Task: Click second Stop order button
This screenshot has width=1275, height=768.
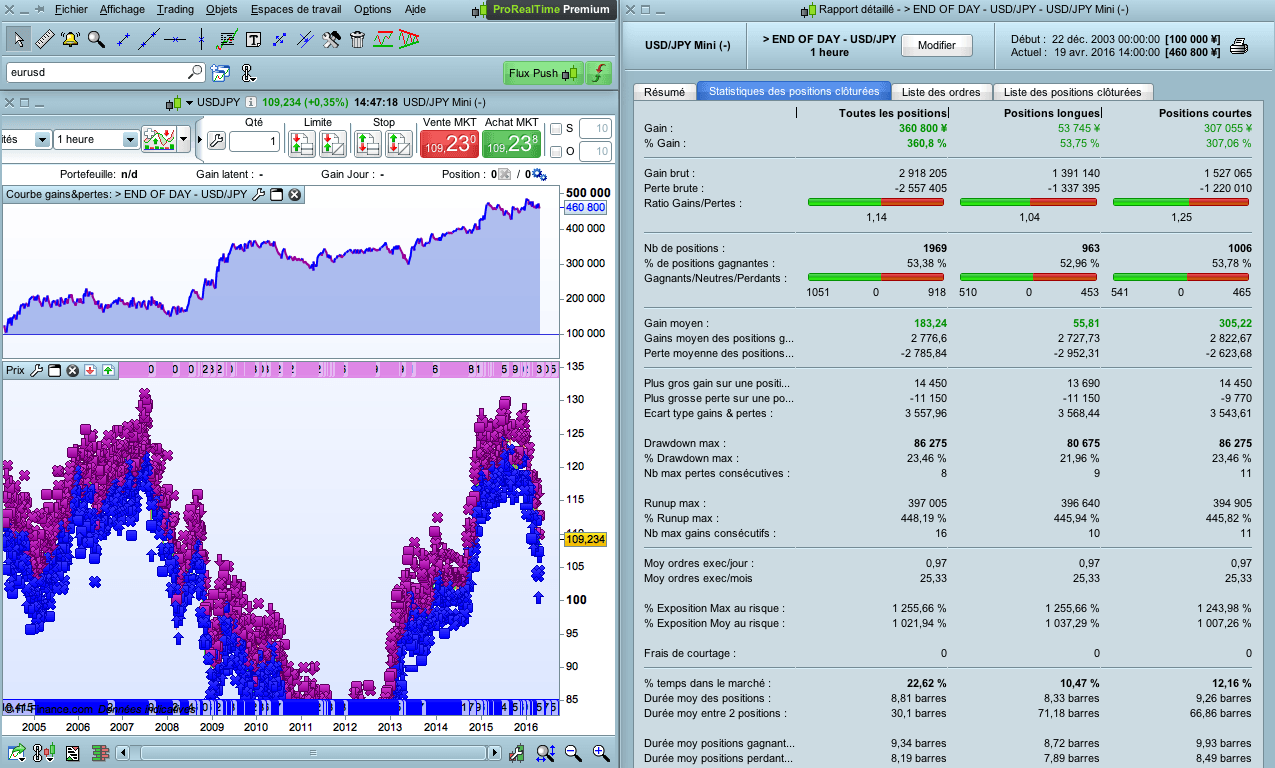Action: click(400, 144)
